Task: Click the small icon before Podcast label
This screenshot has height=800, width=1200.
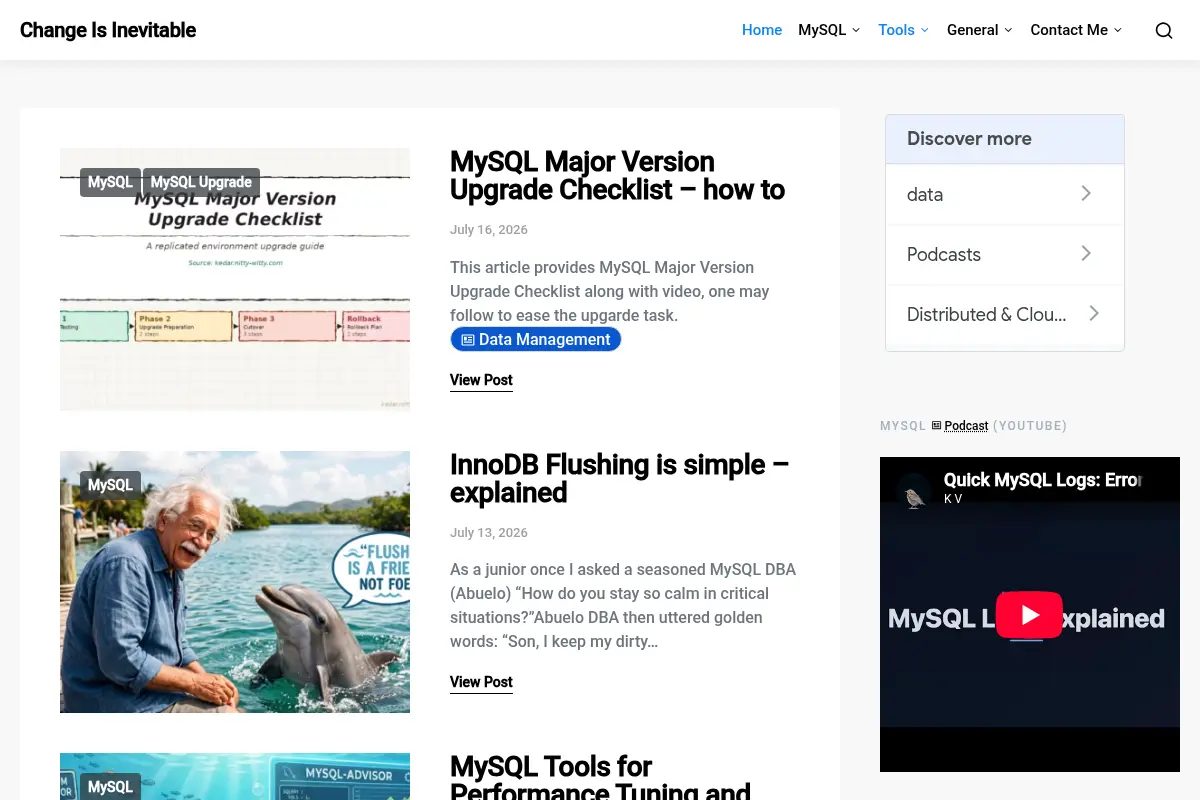Action: pos(936,425)
